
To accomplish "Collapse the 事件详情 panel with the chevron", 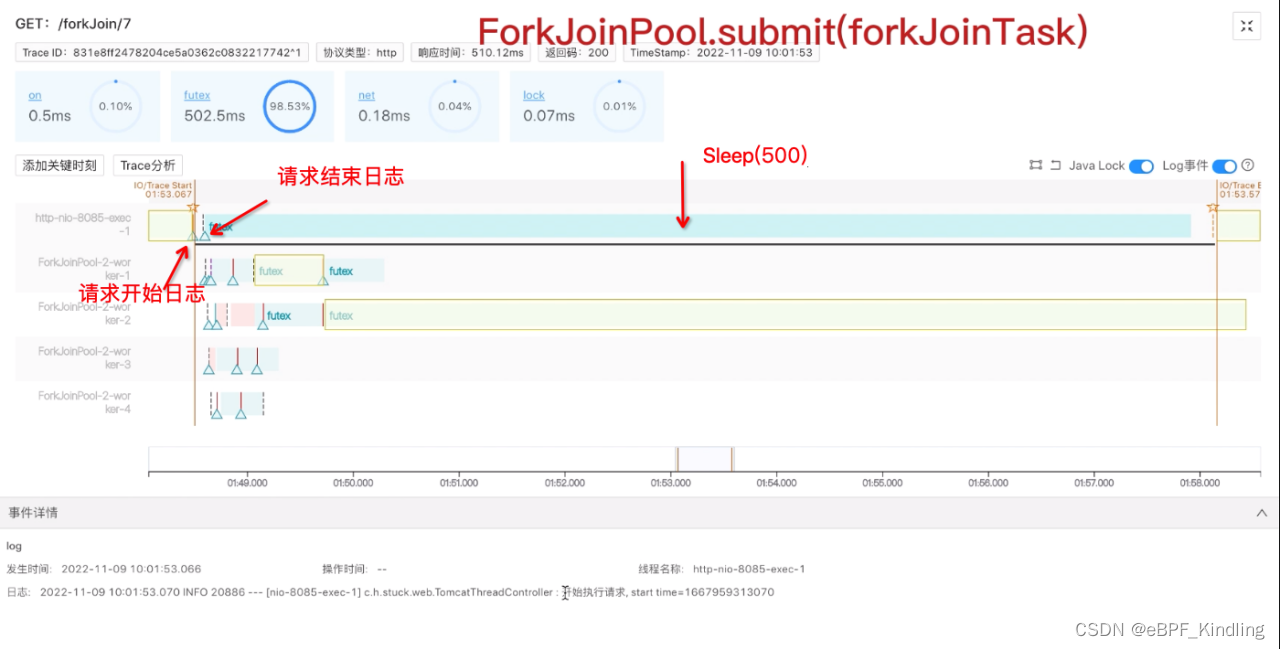I will (x=1261, y=512).
